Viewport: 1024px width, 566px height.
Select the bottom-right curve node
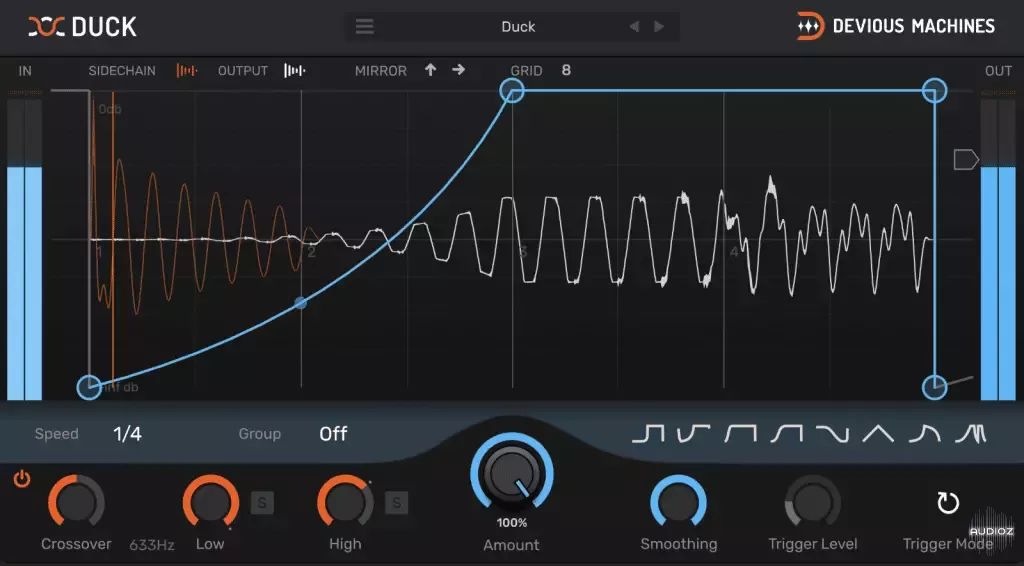coord(935,387)
